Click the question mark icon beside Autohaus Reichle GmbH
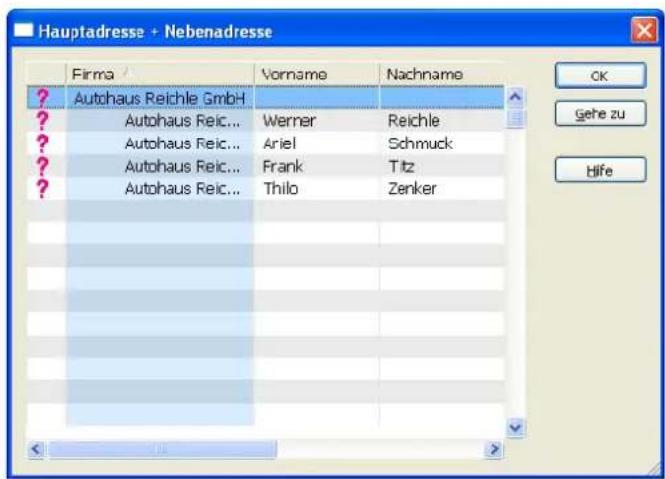The width and height of the screenshot is (665, 479). click(x=42, y=98)
